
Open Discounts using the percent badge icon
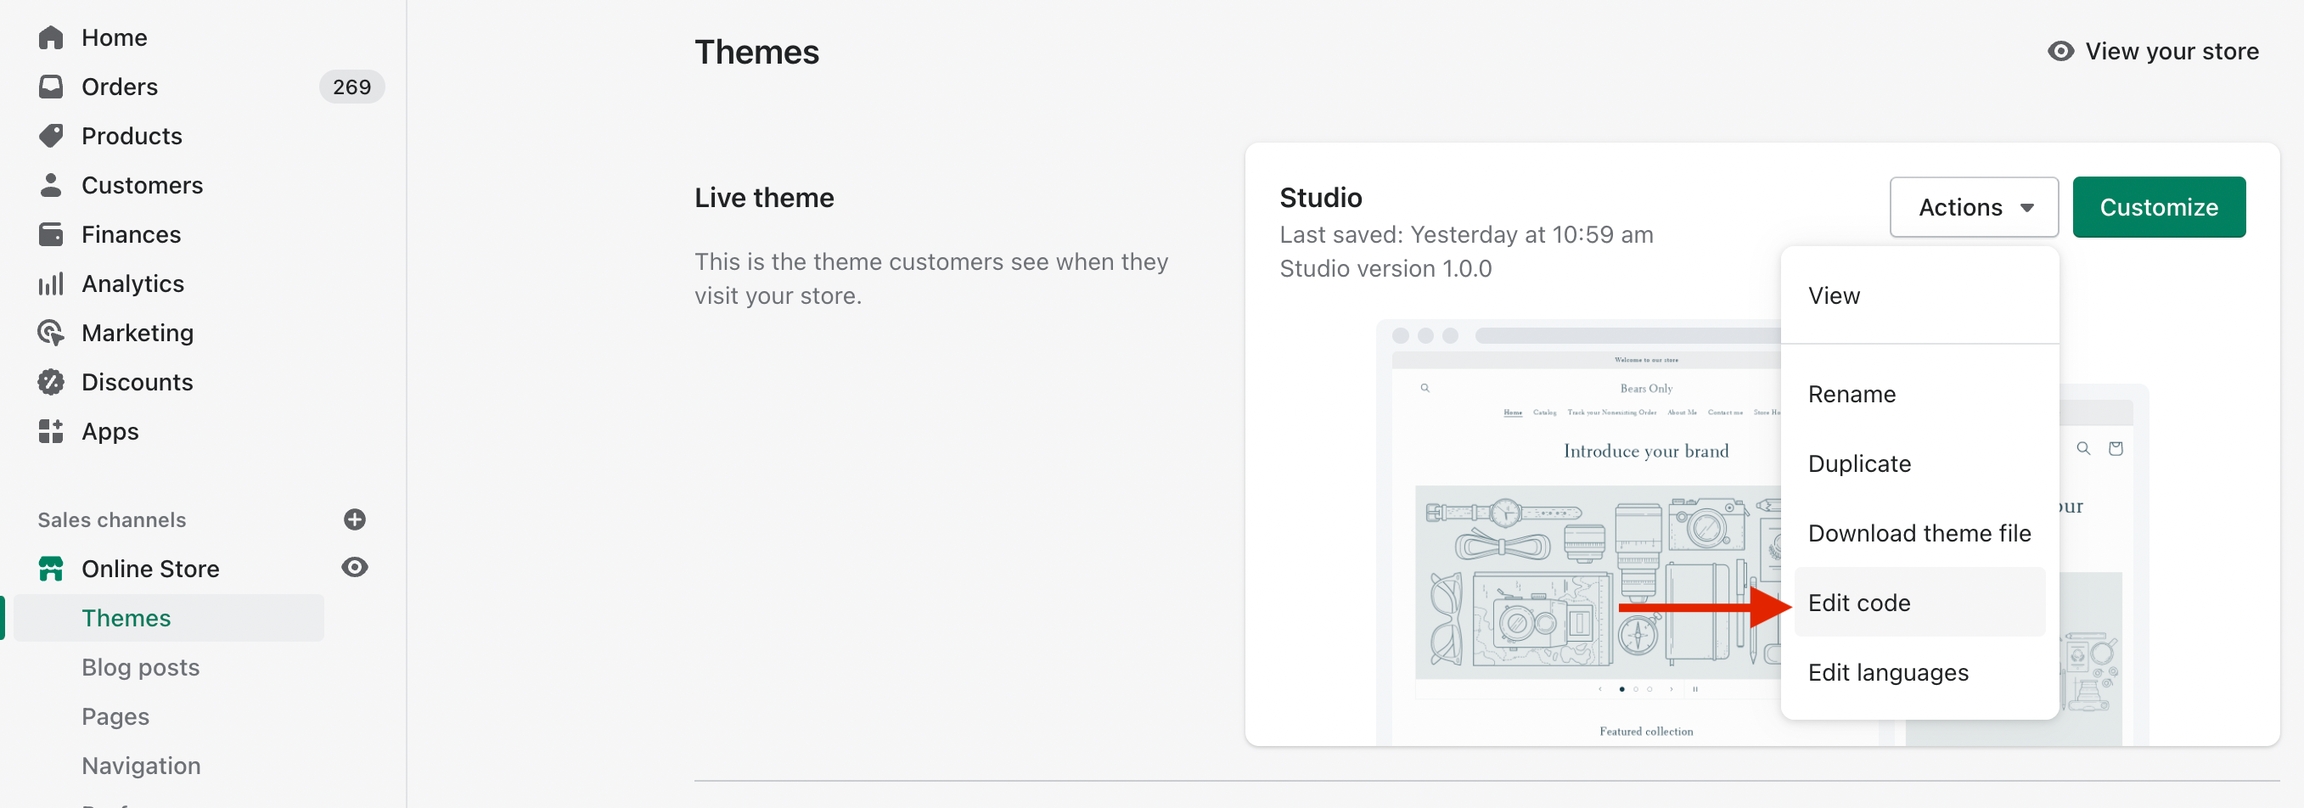pos(51,382)
